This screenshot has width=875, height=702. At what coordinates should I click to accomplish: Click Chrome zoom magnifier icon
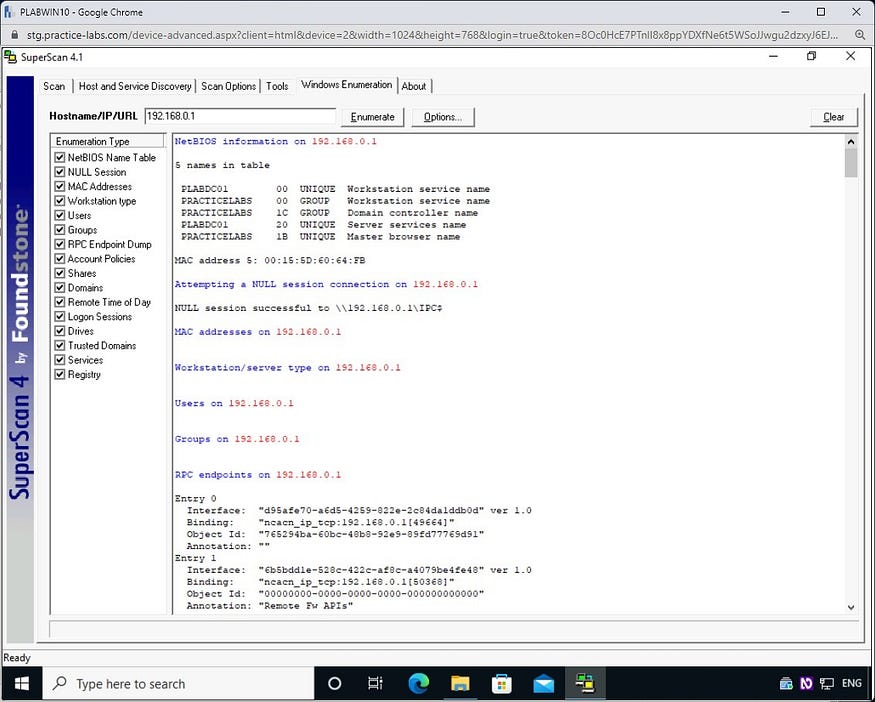coord(860,35)
